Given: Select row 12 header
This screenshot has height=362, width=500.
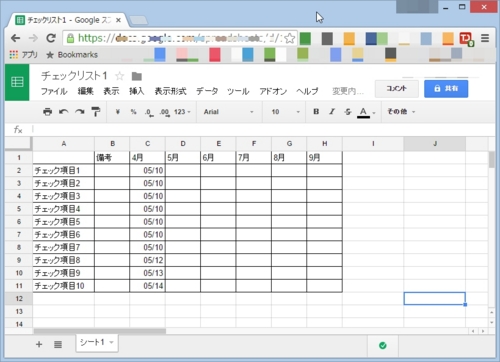Looking at the screenshot, I should 19,299.
